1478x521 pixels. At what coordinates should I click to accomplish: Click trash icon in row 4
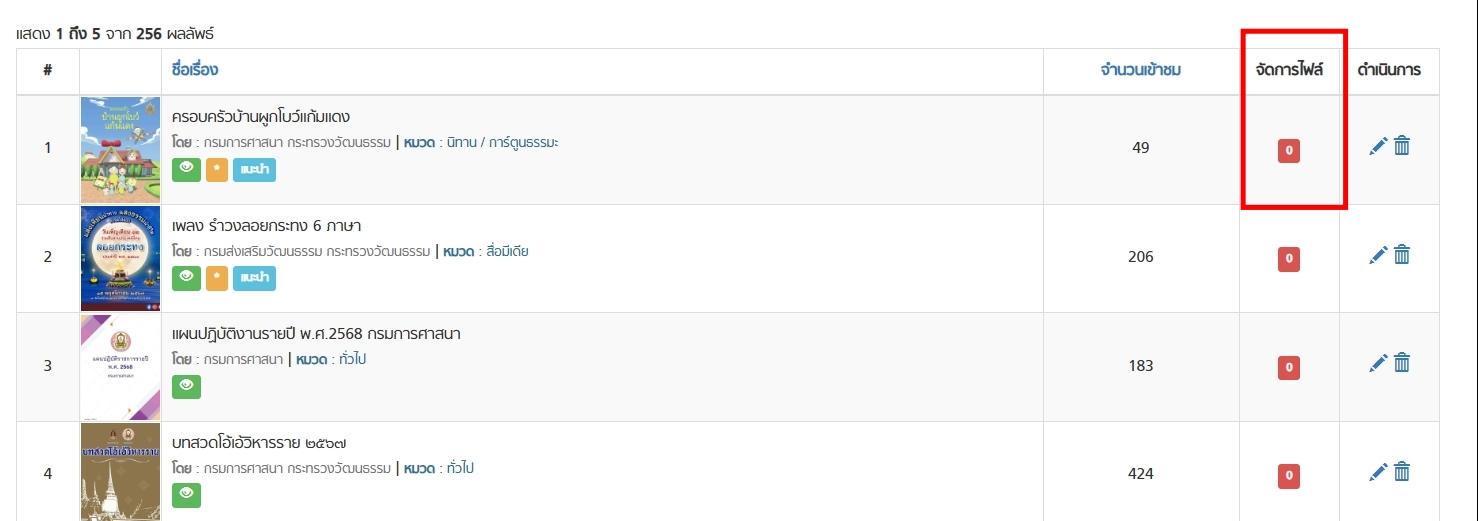tap(1402, 471)
